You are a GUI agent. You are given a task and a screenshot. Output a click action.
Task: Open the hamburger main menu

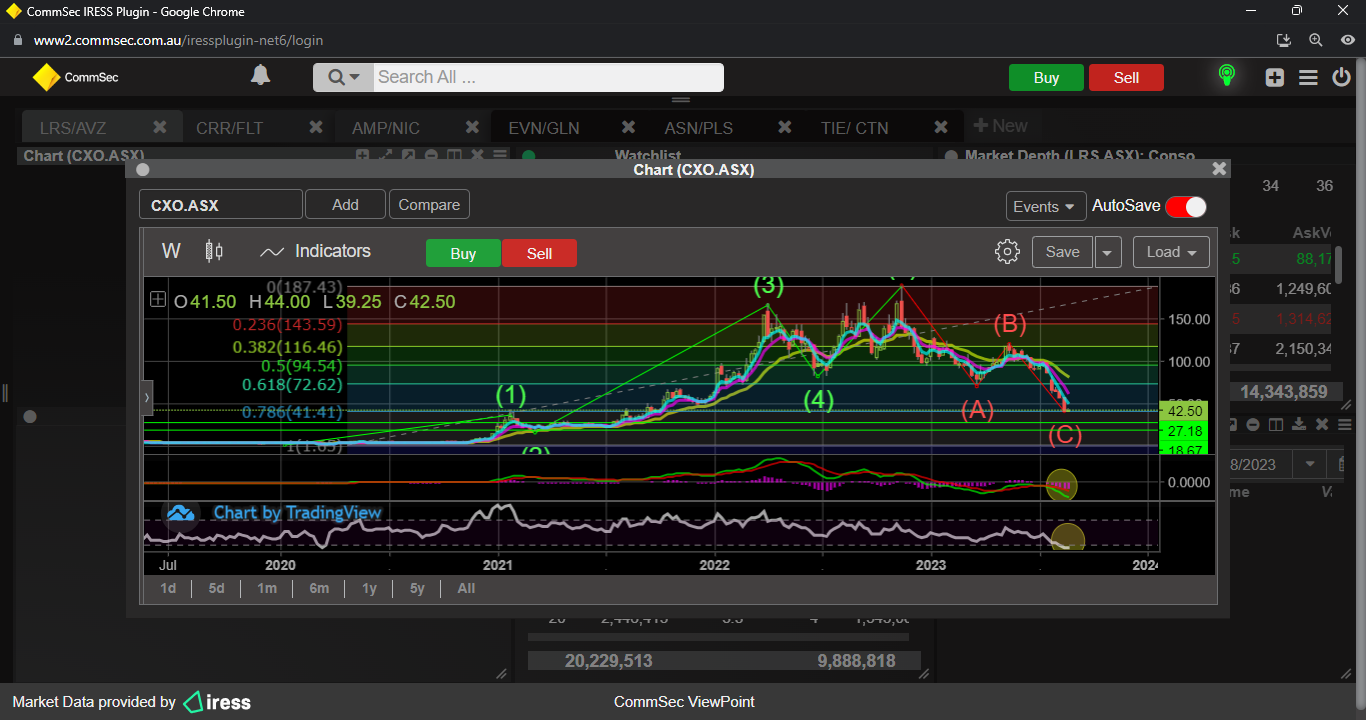[x=1308, y=77]
